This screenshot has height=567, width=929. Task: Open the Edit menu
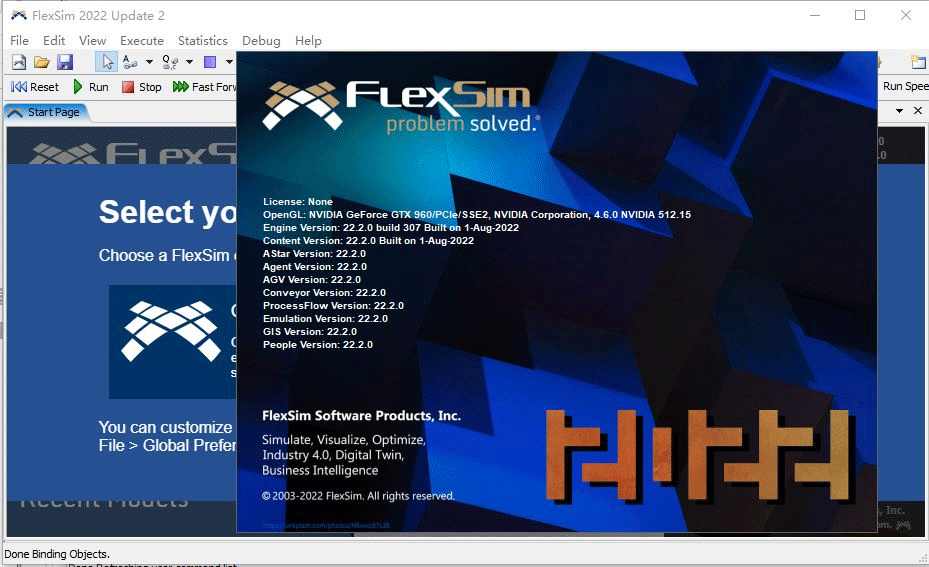pos(54,40)
